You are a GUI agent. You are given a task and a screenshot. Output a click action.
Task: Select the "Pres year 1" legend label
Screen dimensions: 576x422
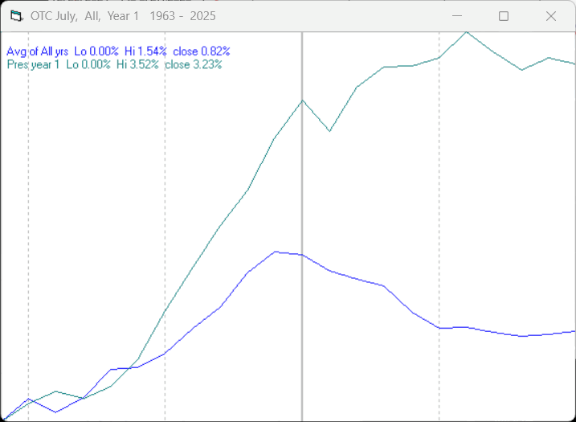click(x=33, y=65)
